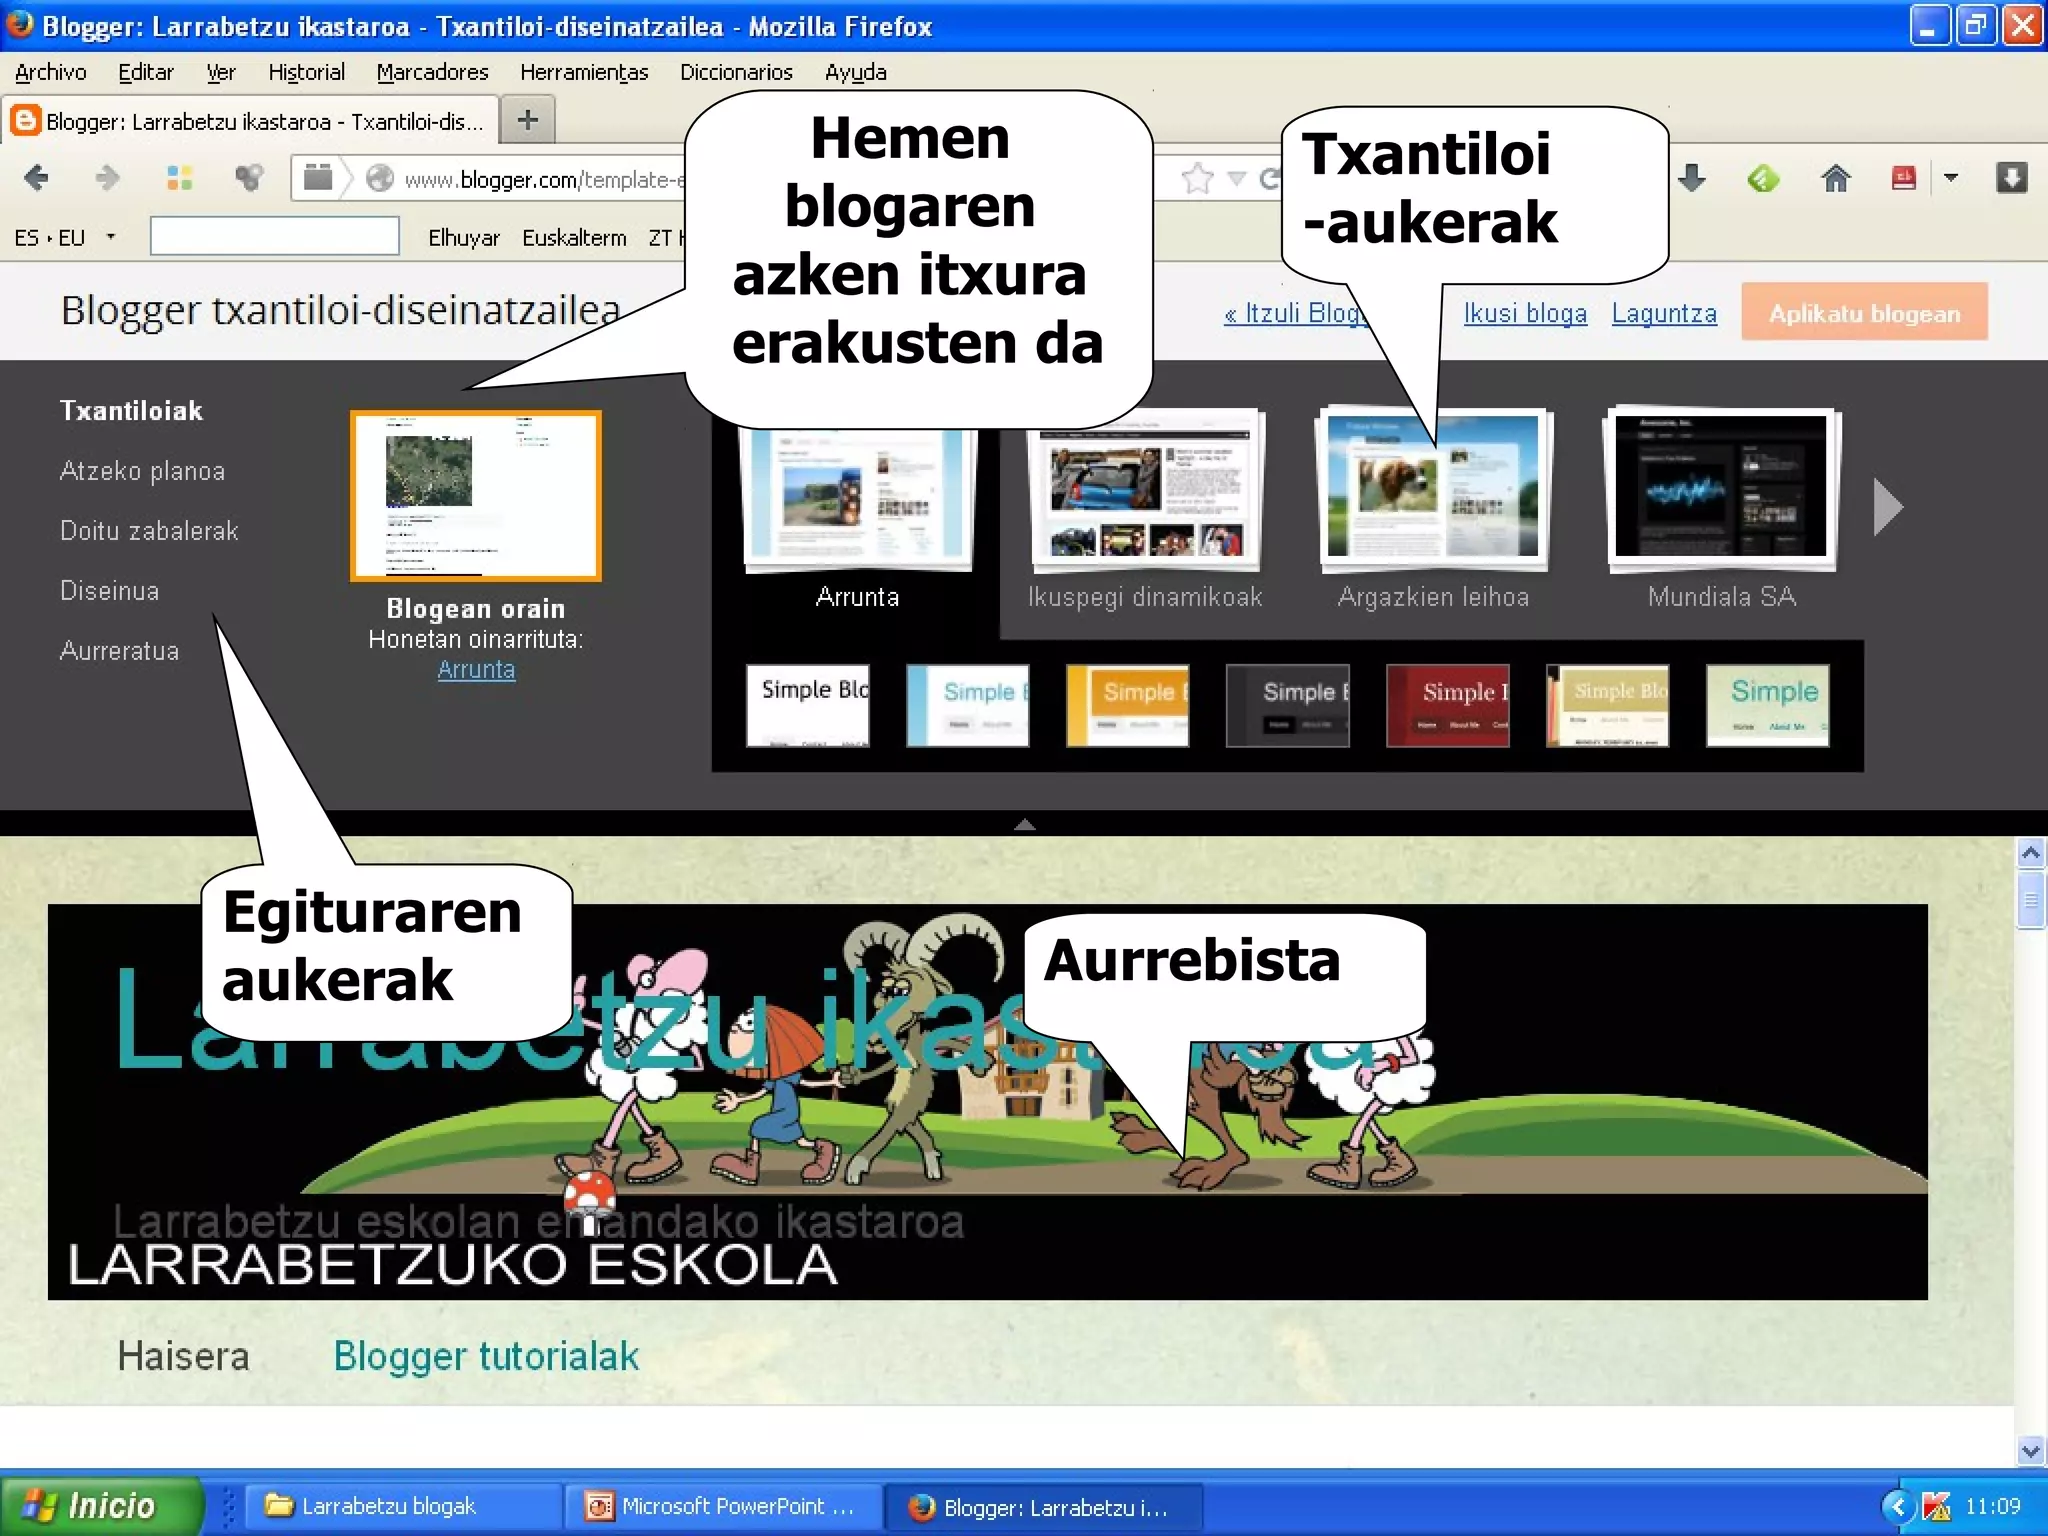
Task: Click the dictionary search input field
Action: point(275,236)
